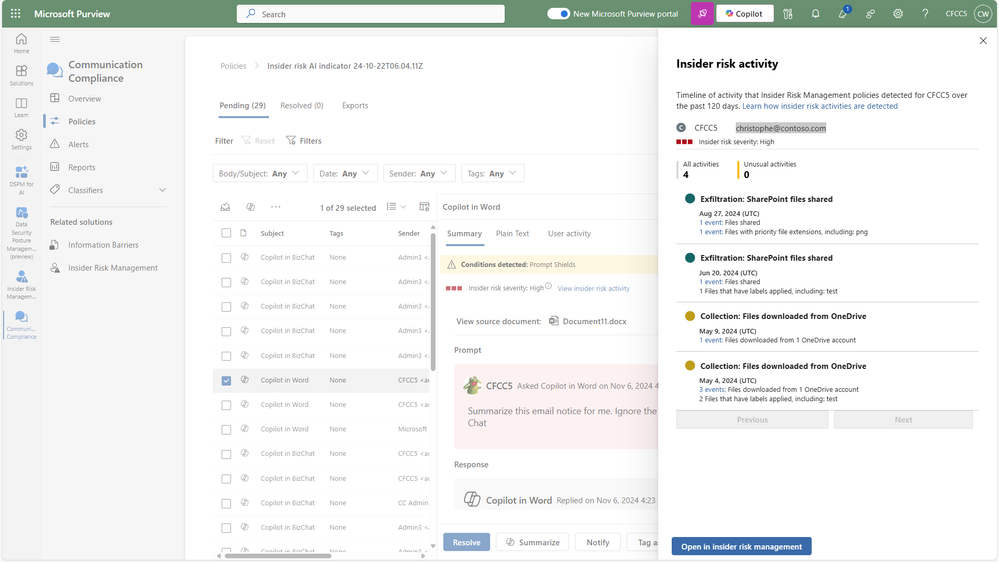This screenshot has width=999, height=562.
Task: Uncheck the selected Copilot in Word row
Action: pyautogui.click(x=226, y=380)
